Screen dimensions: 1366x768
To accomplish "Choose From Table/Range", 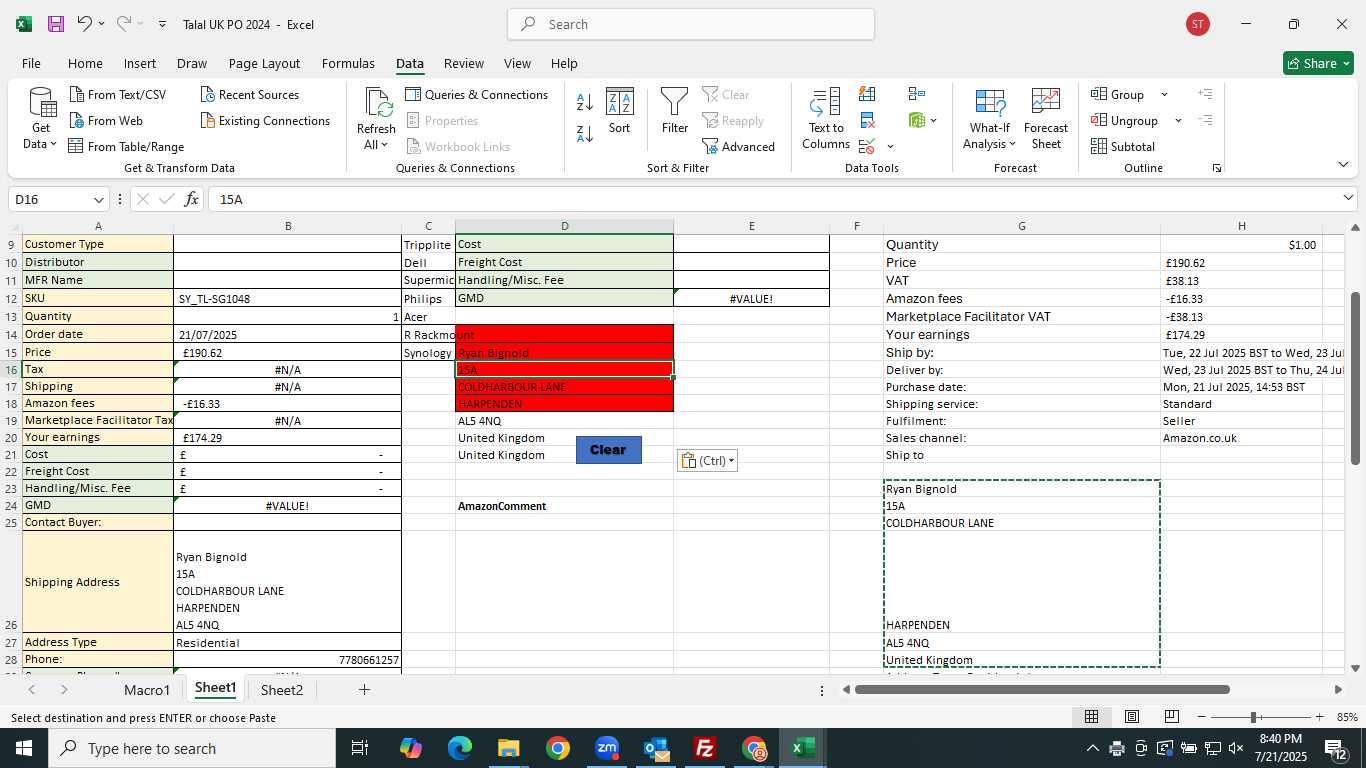I will coord(126,146).
